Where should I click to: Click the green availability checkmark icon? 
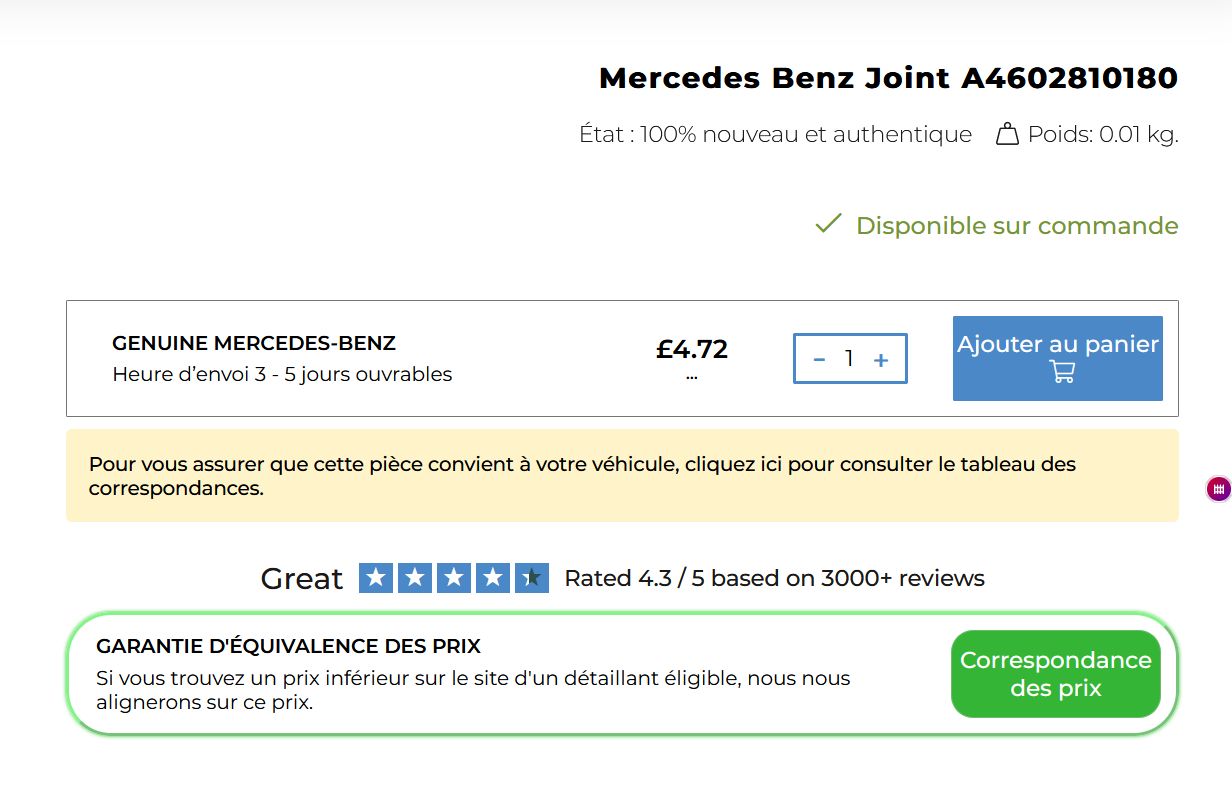(828, 224)
